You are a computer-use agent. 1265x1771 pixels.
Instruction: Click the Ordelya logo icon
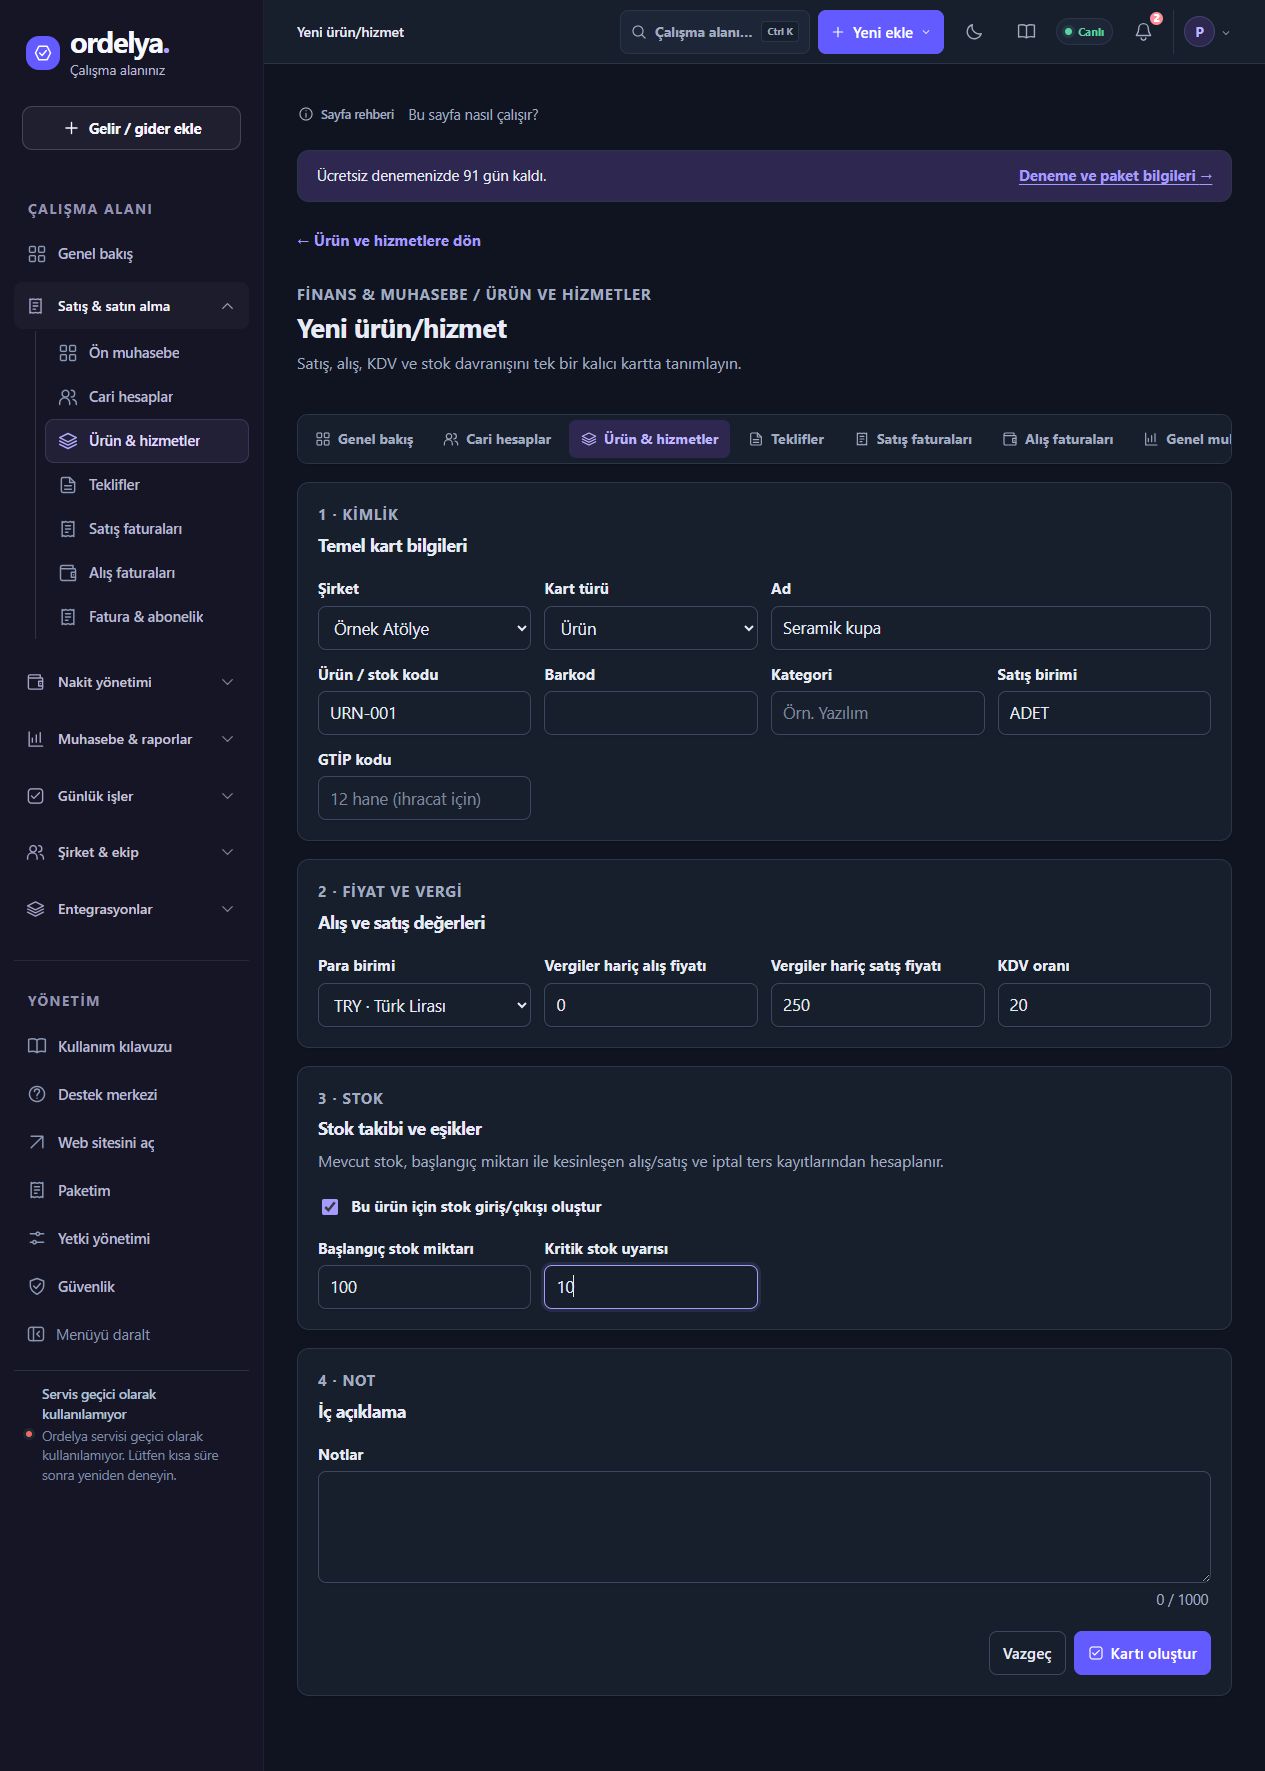[42, 53]
